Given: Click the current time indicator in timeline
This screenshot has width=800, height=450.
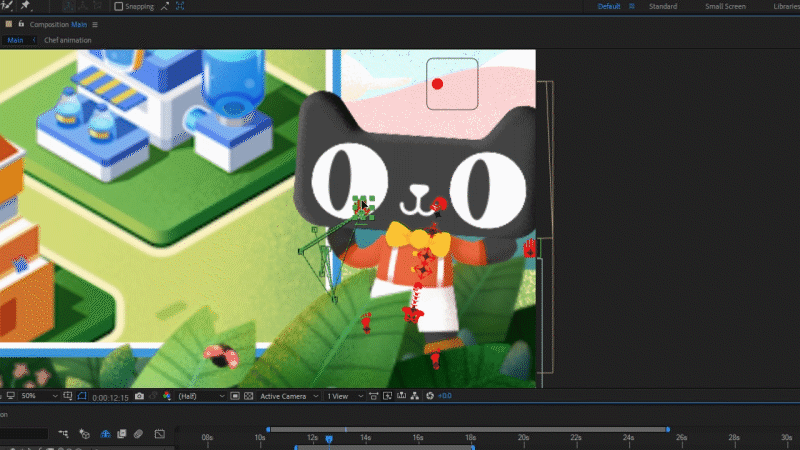Looking at the screenshot, I should point(329,439).
